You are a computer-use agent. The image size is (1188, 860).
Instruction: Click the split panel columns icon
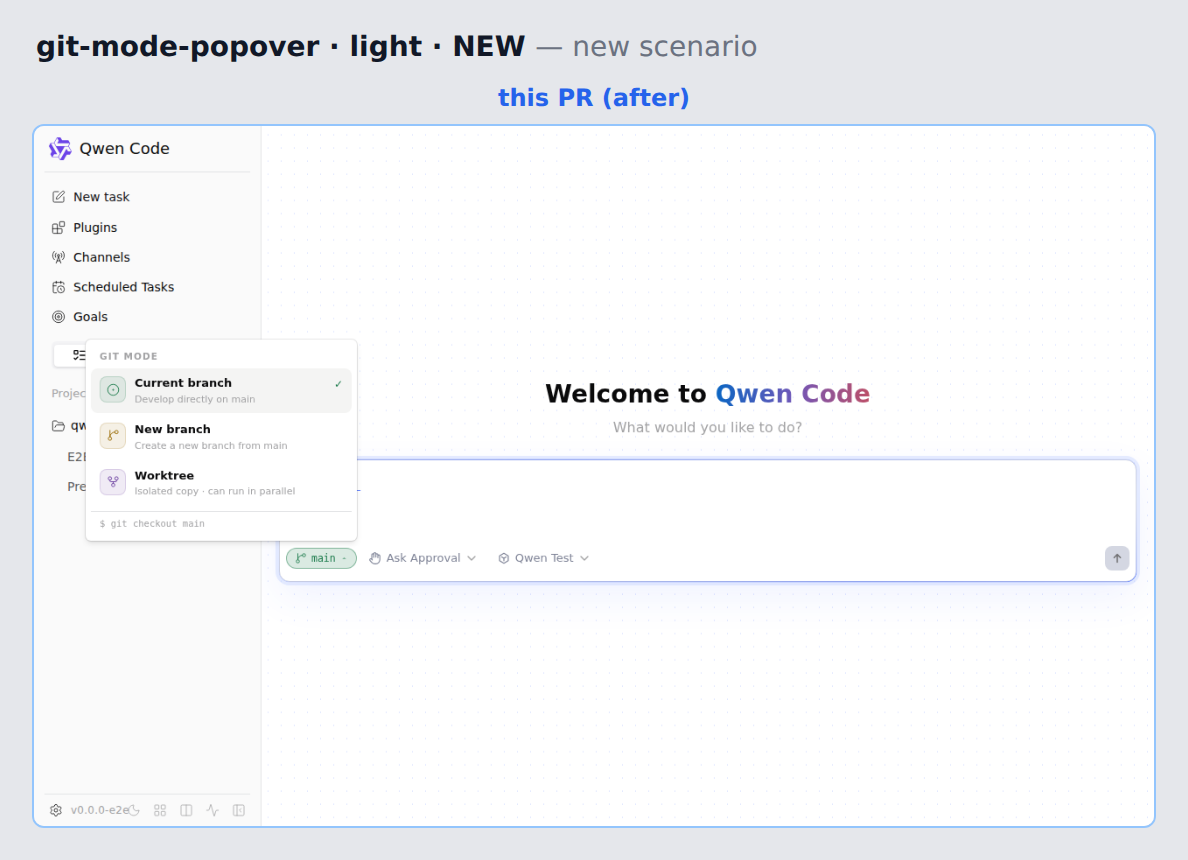click(x=186, y=810)
